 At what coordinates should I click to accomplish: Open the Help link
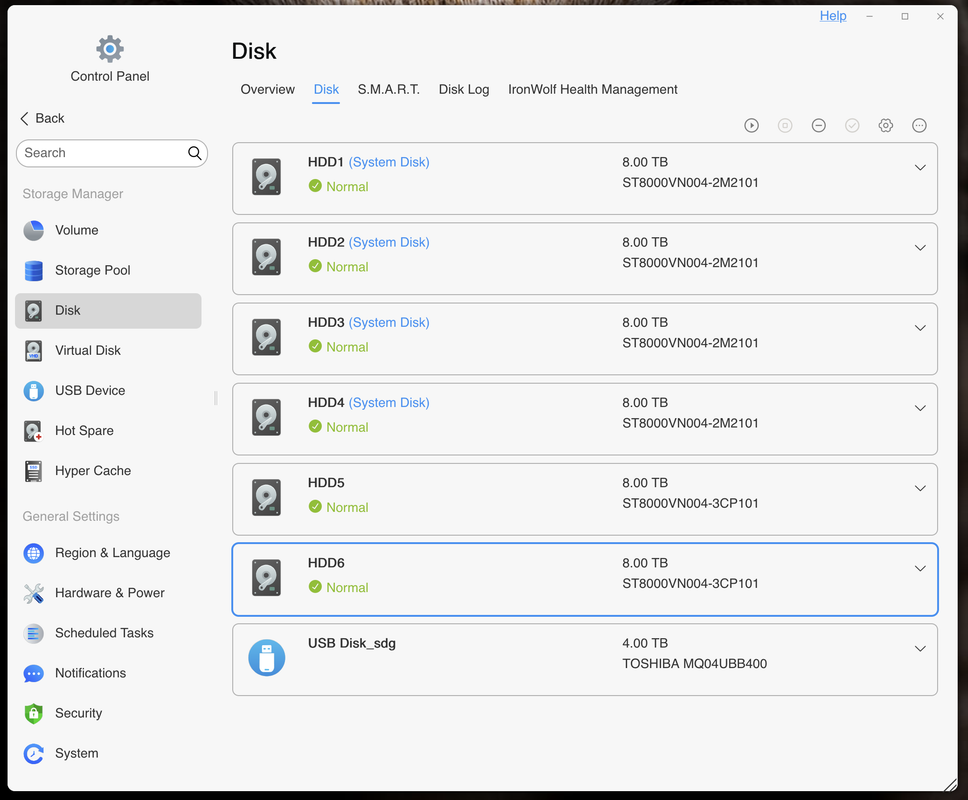[833, 16]
